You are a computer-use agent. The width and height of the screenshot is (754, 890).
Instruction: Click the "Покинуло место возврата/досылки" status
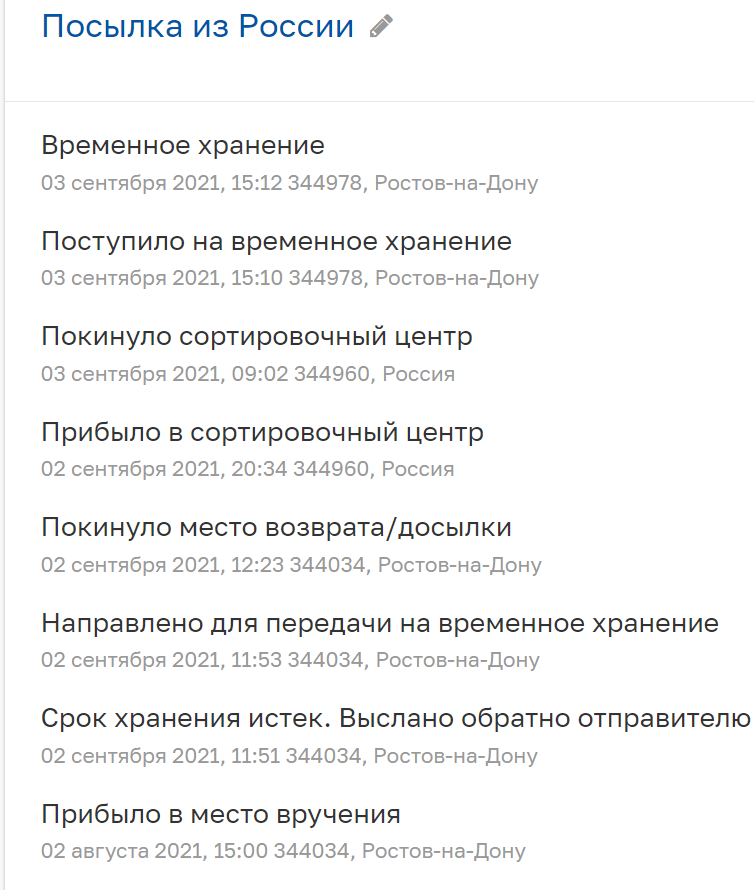[276, 528]
